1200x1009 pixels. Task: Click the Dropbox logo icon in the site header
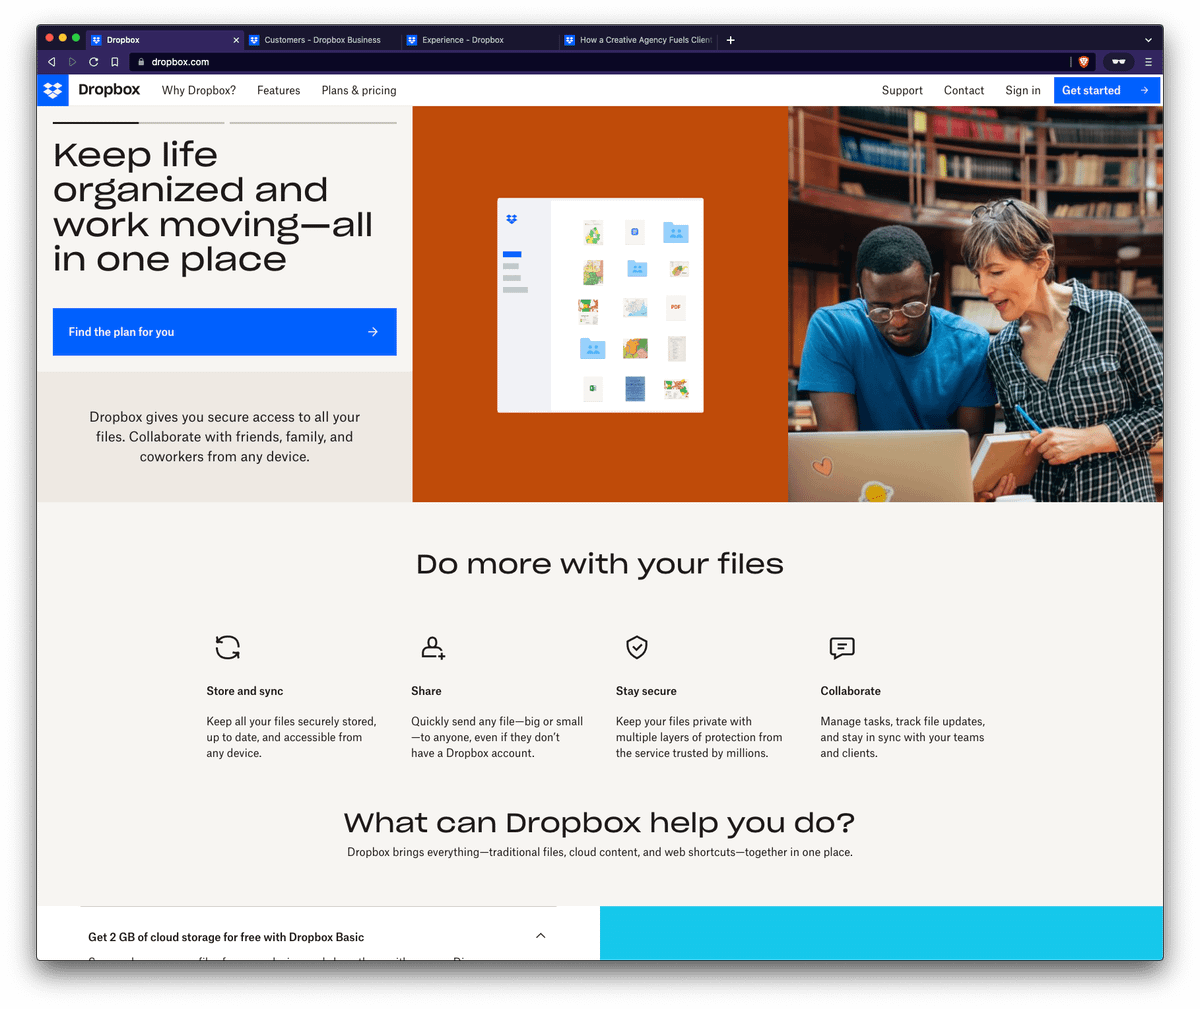(53, 90)
